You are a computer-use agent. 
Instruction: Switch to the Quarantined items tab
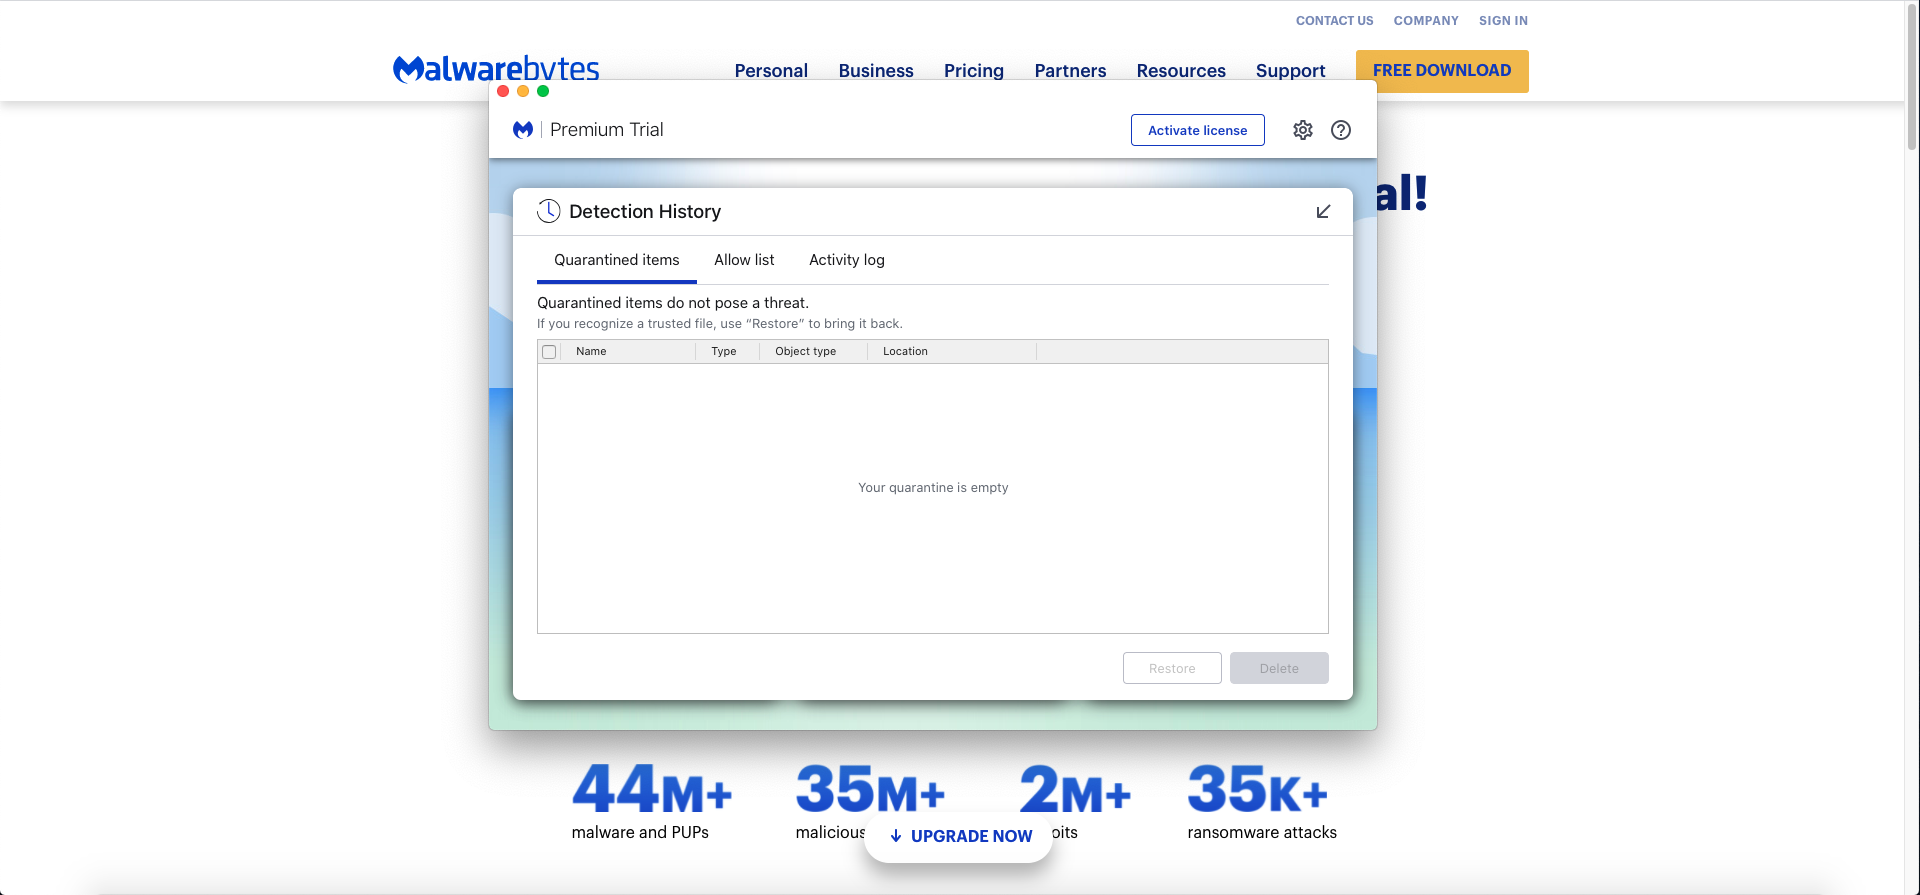tap(617, 260)
